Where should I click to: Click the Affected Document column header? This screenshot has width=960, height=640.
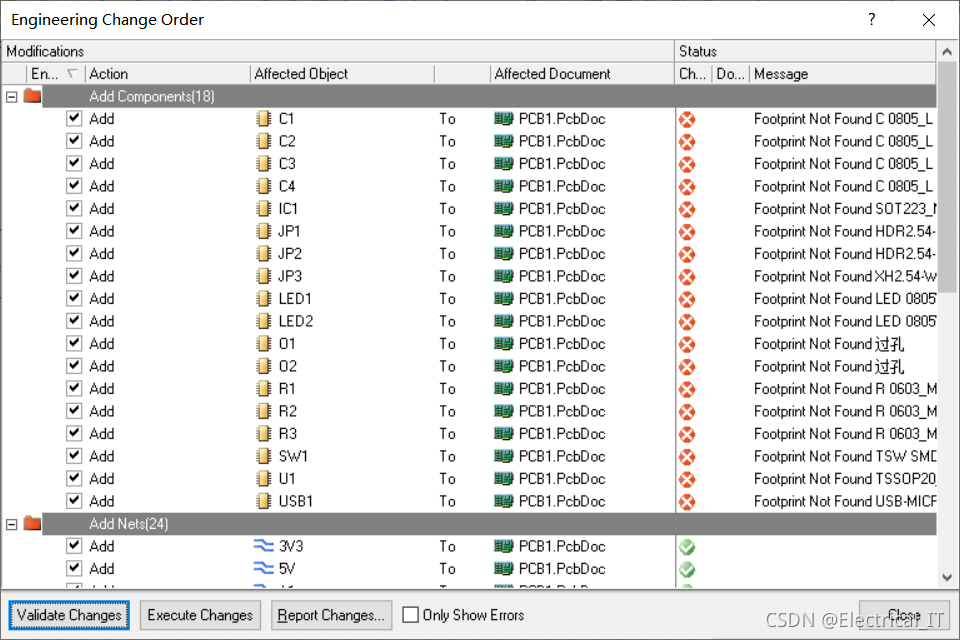[x=582, y=73]
